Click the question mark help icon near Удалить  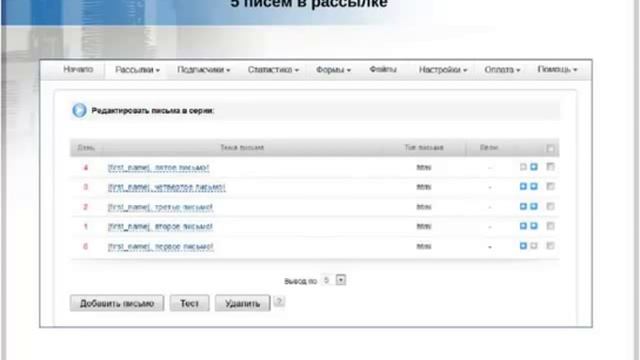point(279,302)
